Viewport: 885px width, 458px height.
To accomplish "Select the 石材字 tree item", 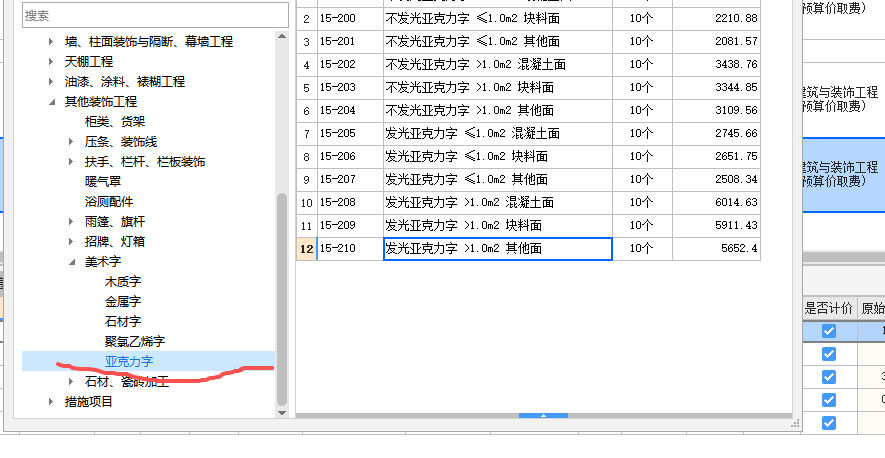I will [122, 321].
